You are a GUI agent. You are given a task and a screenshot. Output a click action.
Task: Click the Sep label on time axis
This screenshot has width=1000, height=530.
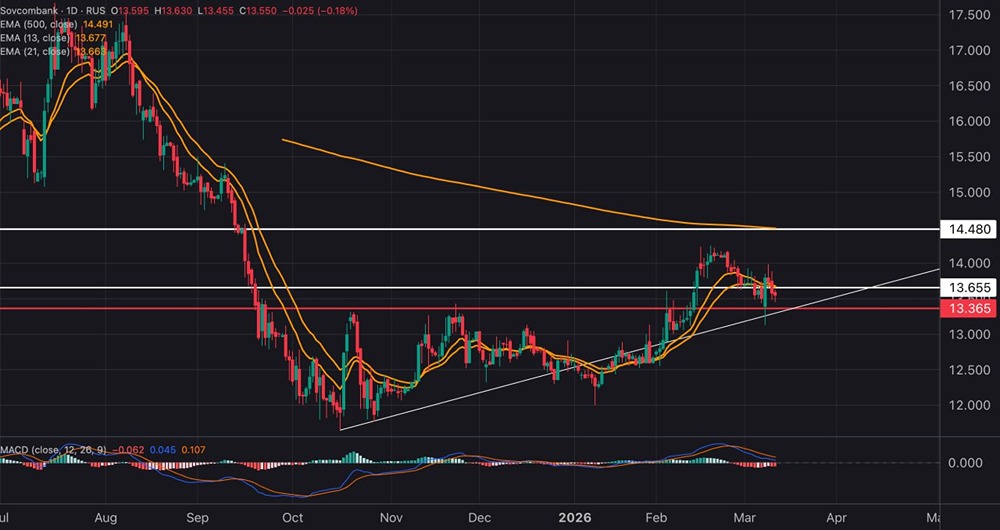(x=198, y=517)
